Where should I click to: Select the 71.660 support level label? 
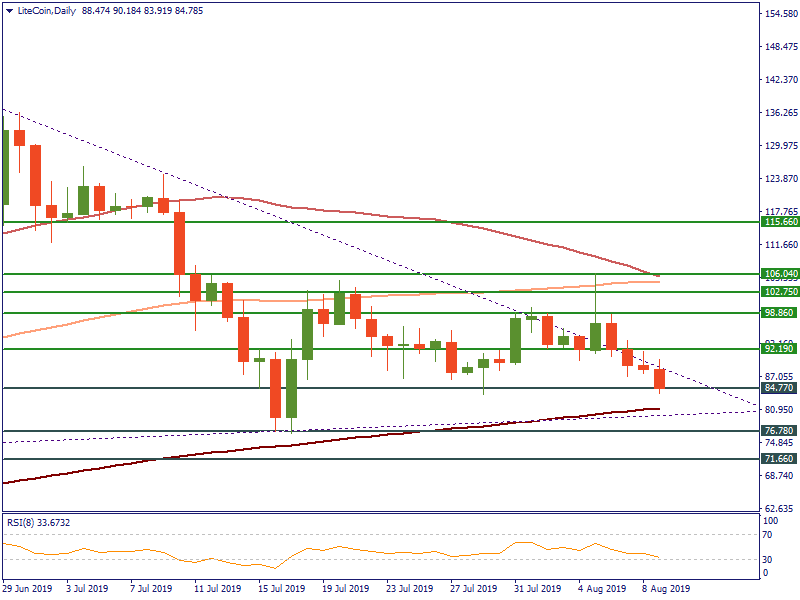tap(780, 459)
